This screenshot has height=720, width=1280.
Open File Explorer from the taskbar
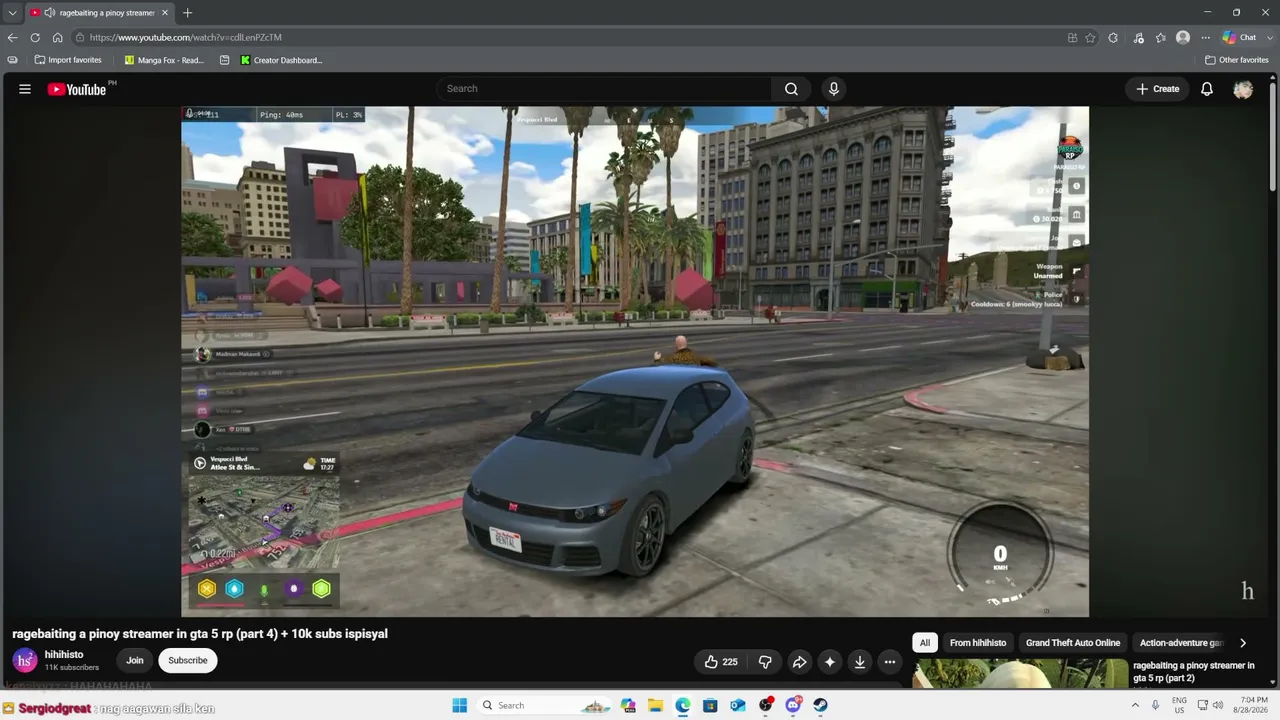click(x=655, y=705)
